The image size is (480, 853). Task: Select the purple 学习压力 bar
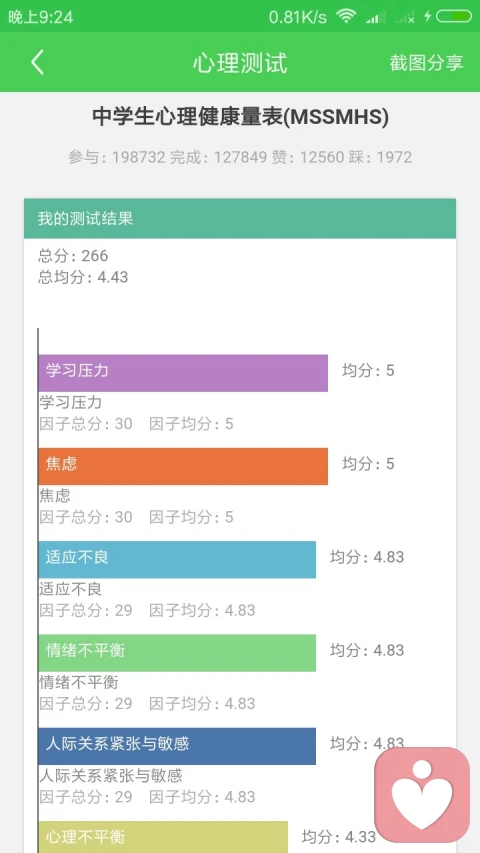(x=183, y=373)
